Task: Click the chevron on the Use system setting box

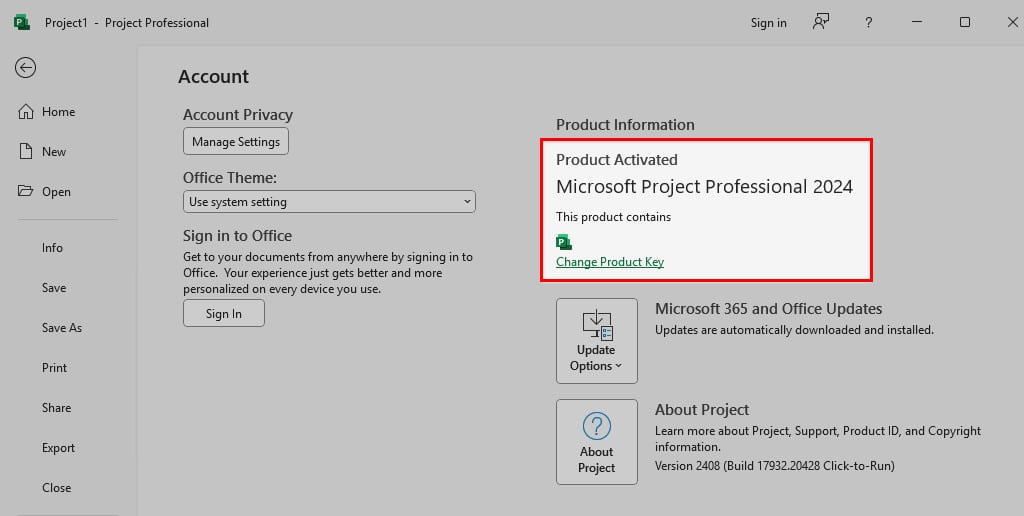Action: (467, 201)
